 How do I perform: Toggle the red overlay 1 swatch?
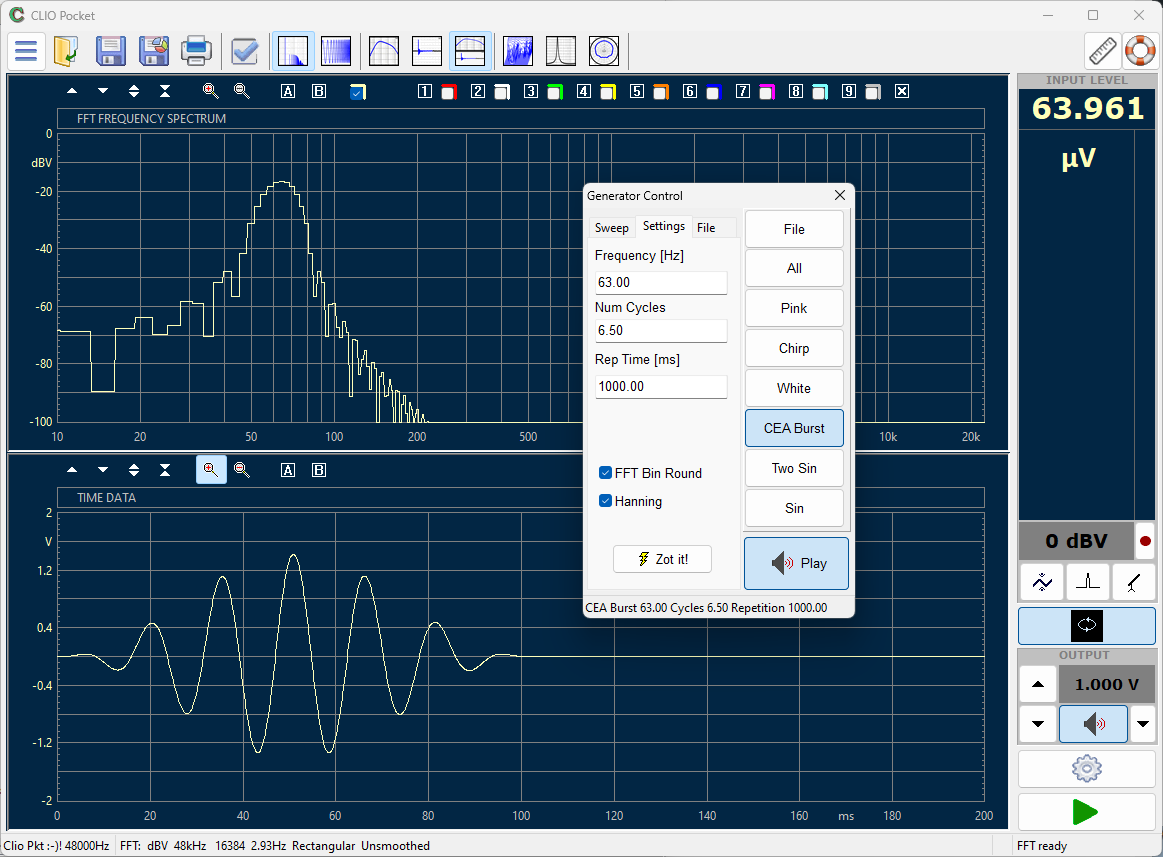(x=449, y=92)
